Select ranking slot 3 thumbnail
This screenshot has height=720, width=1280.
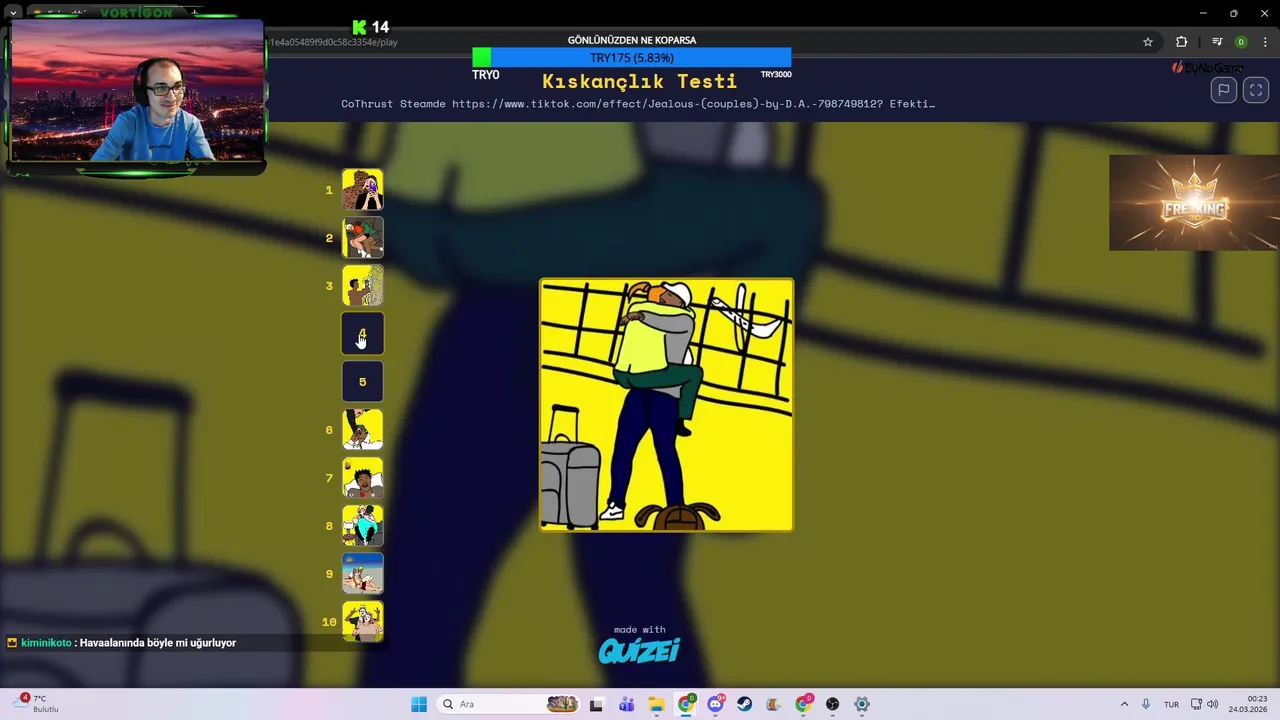[363, 286]
